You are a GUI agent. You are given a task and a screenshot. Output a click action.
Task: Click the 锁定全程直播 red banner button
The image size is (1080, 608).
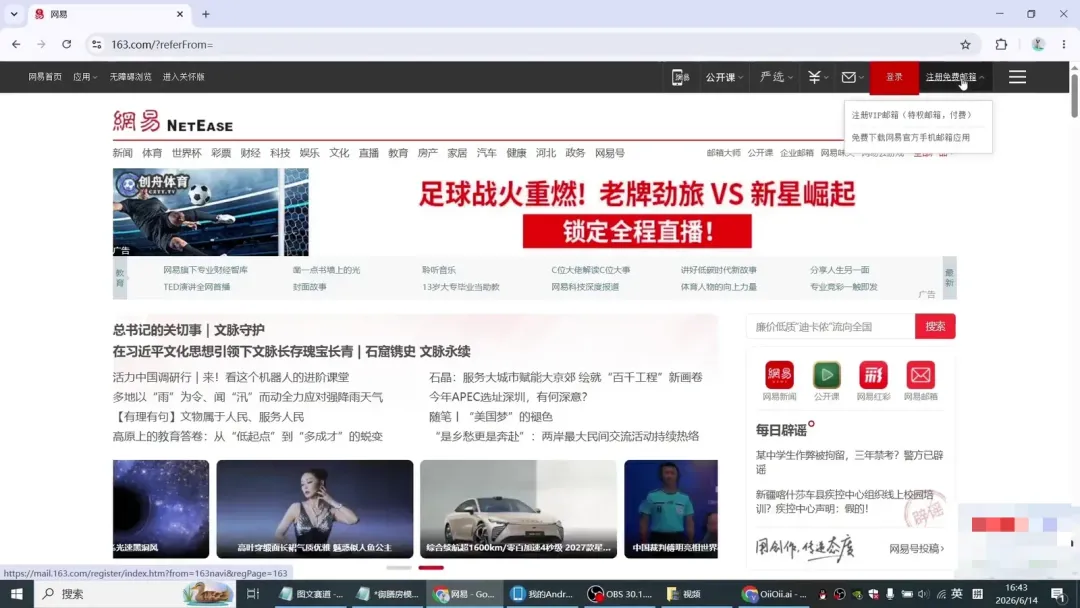pos(637,231)
